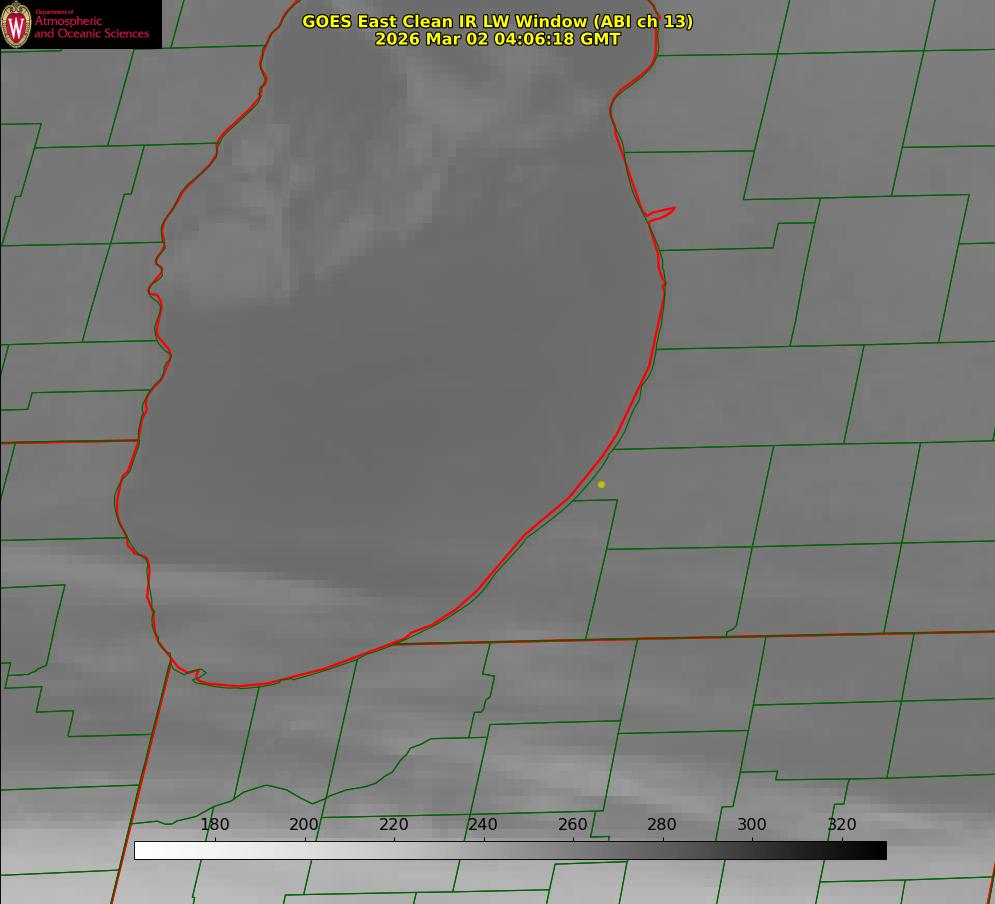The height and width of the screenshot is (904, 995).
Task: Click the black end of the temperature colorbar
Action: [x=880, y=850]
